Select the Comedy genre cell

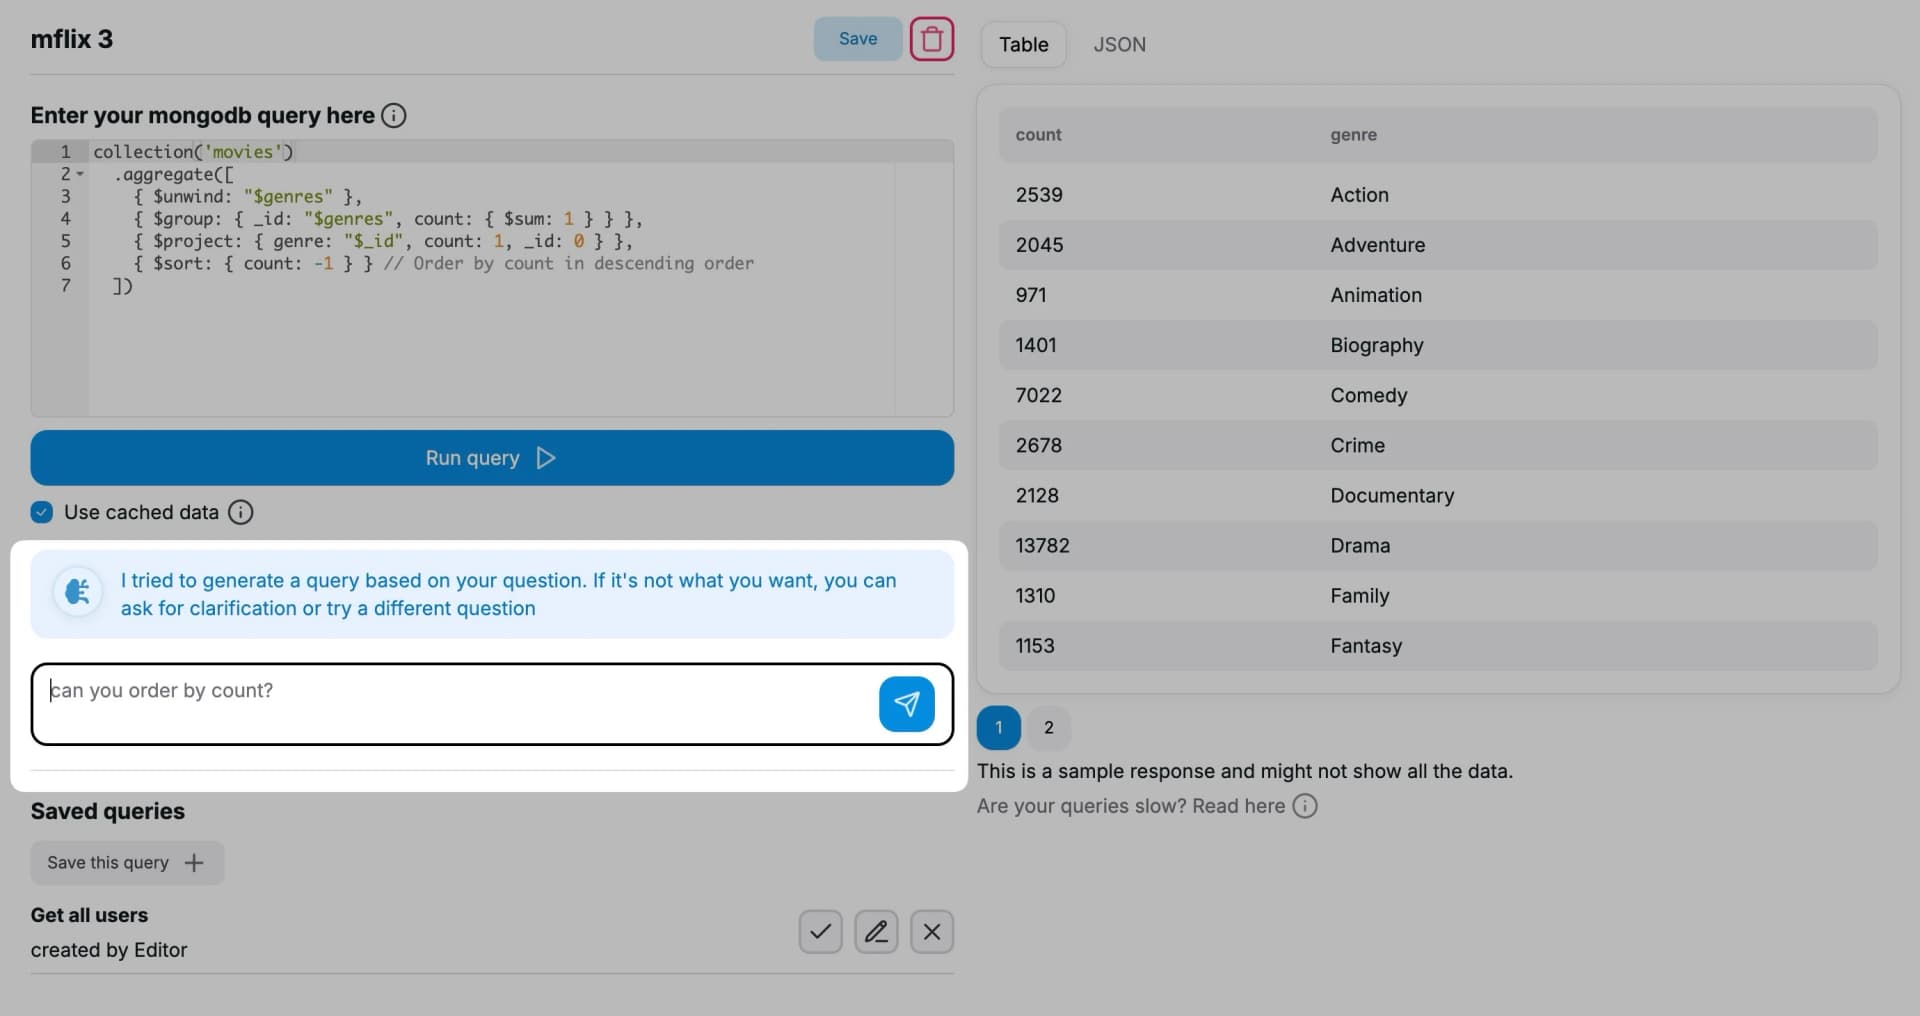[x=1368, y=395]
